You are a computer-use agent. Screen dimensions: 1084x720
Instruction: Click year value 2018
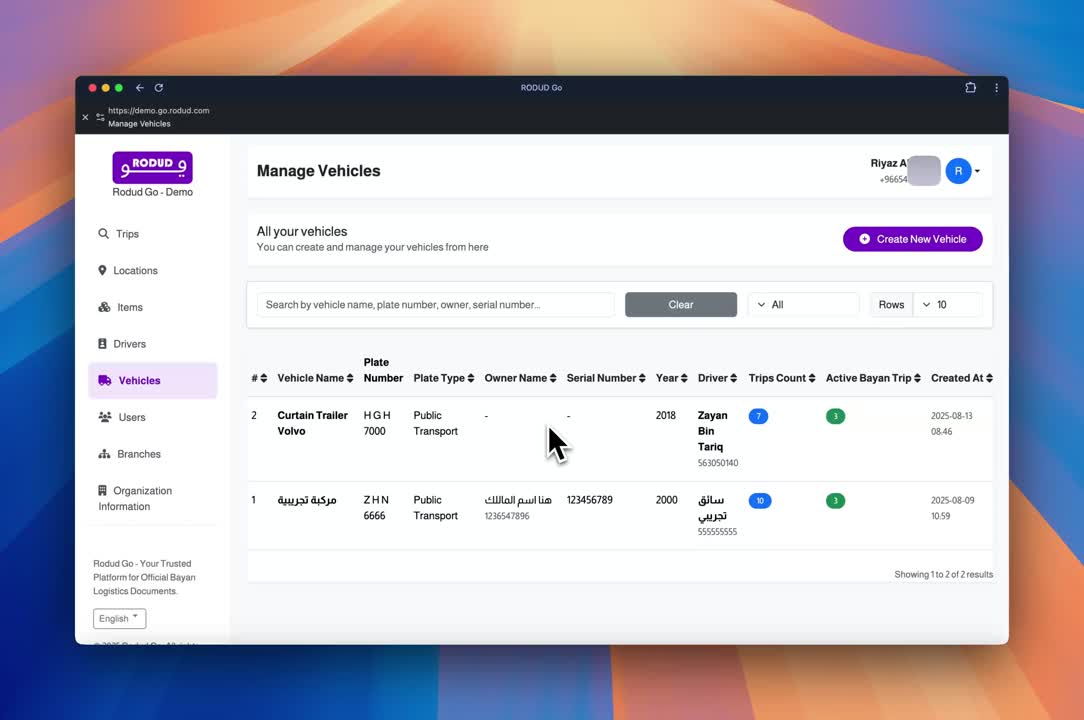point(666,416)
